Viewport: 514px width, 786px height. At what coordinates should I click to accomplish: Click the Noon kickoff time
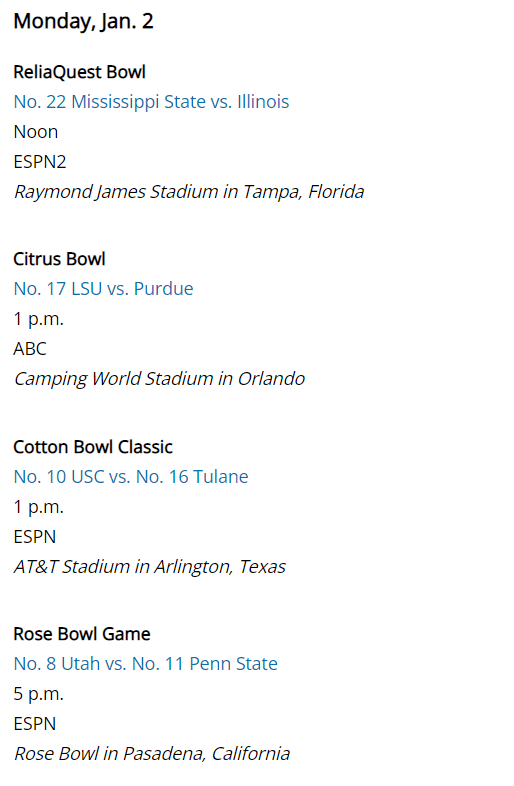pos(36,132)
